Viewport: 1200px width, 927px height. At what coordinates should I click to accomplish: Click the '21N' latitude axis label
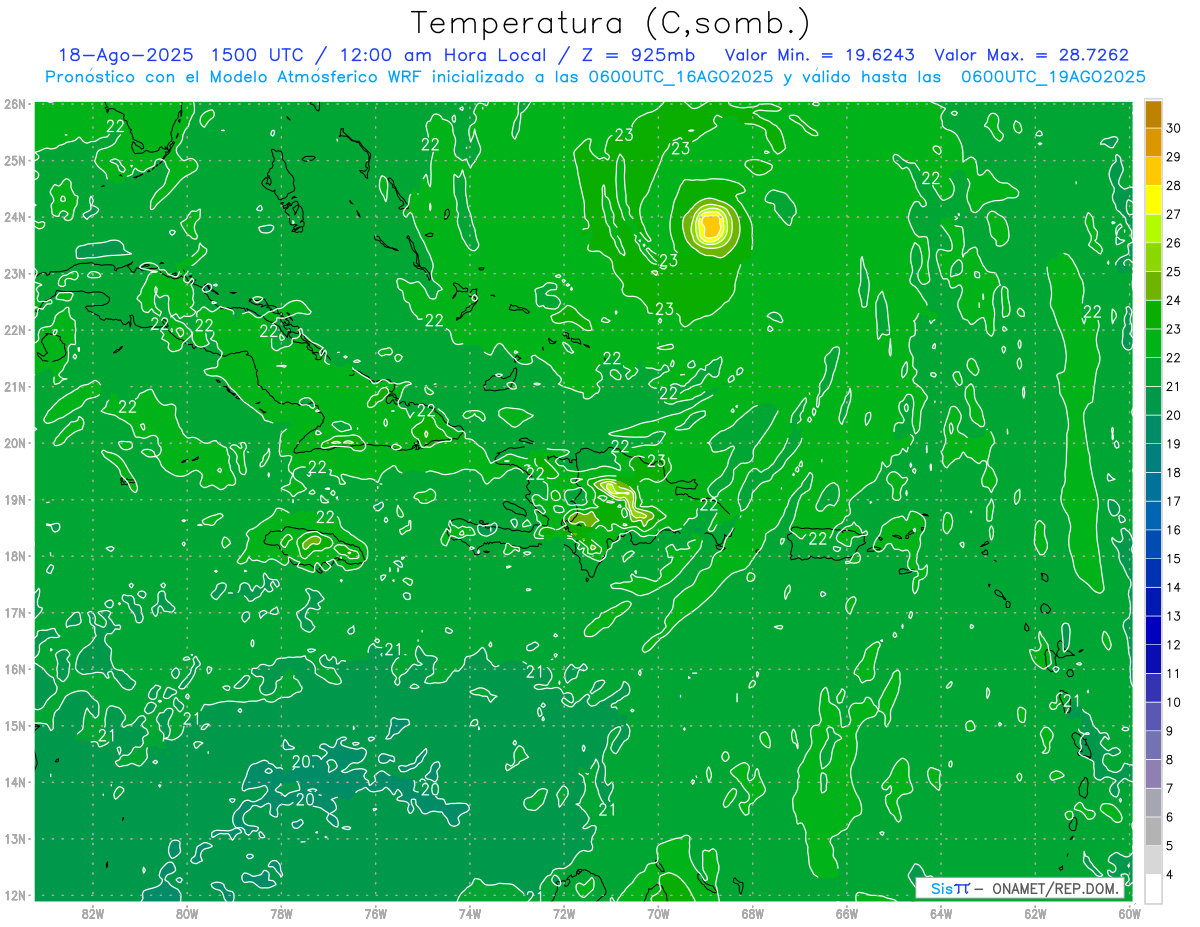(x=14, y=387)
